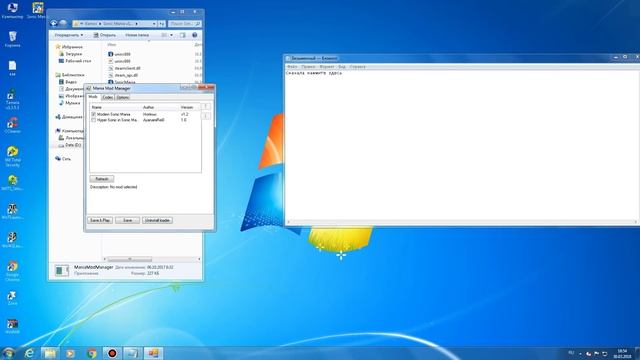
Task: Open Музыка library in Explorer sidebar
Action: tap(69, 103)
